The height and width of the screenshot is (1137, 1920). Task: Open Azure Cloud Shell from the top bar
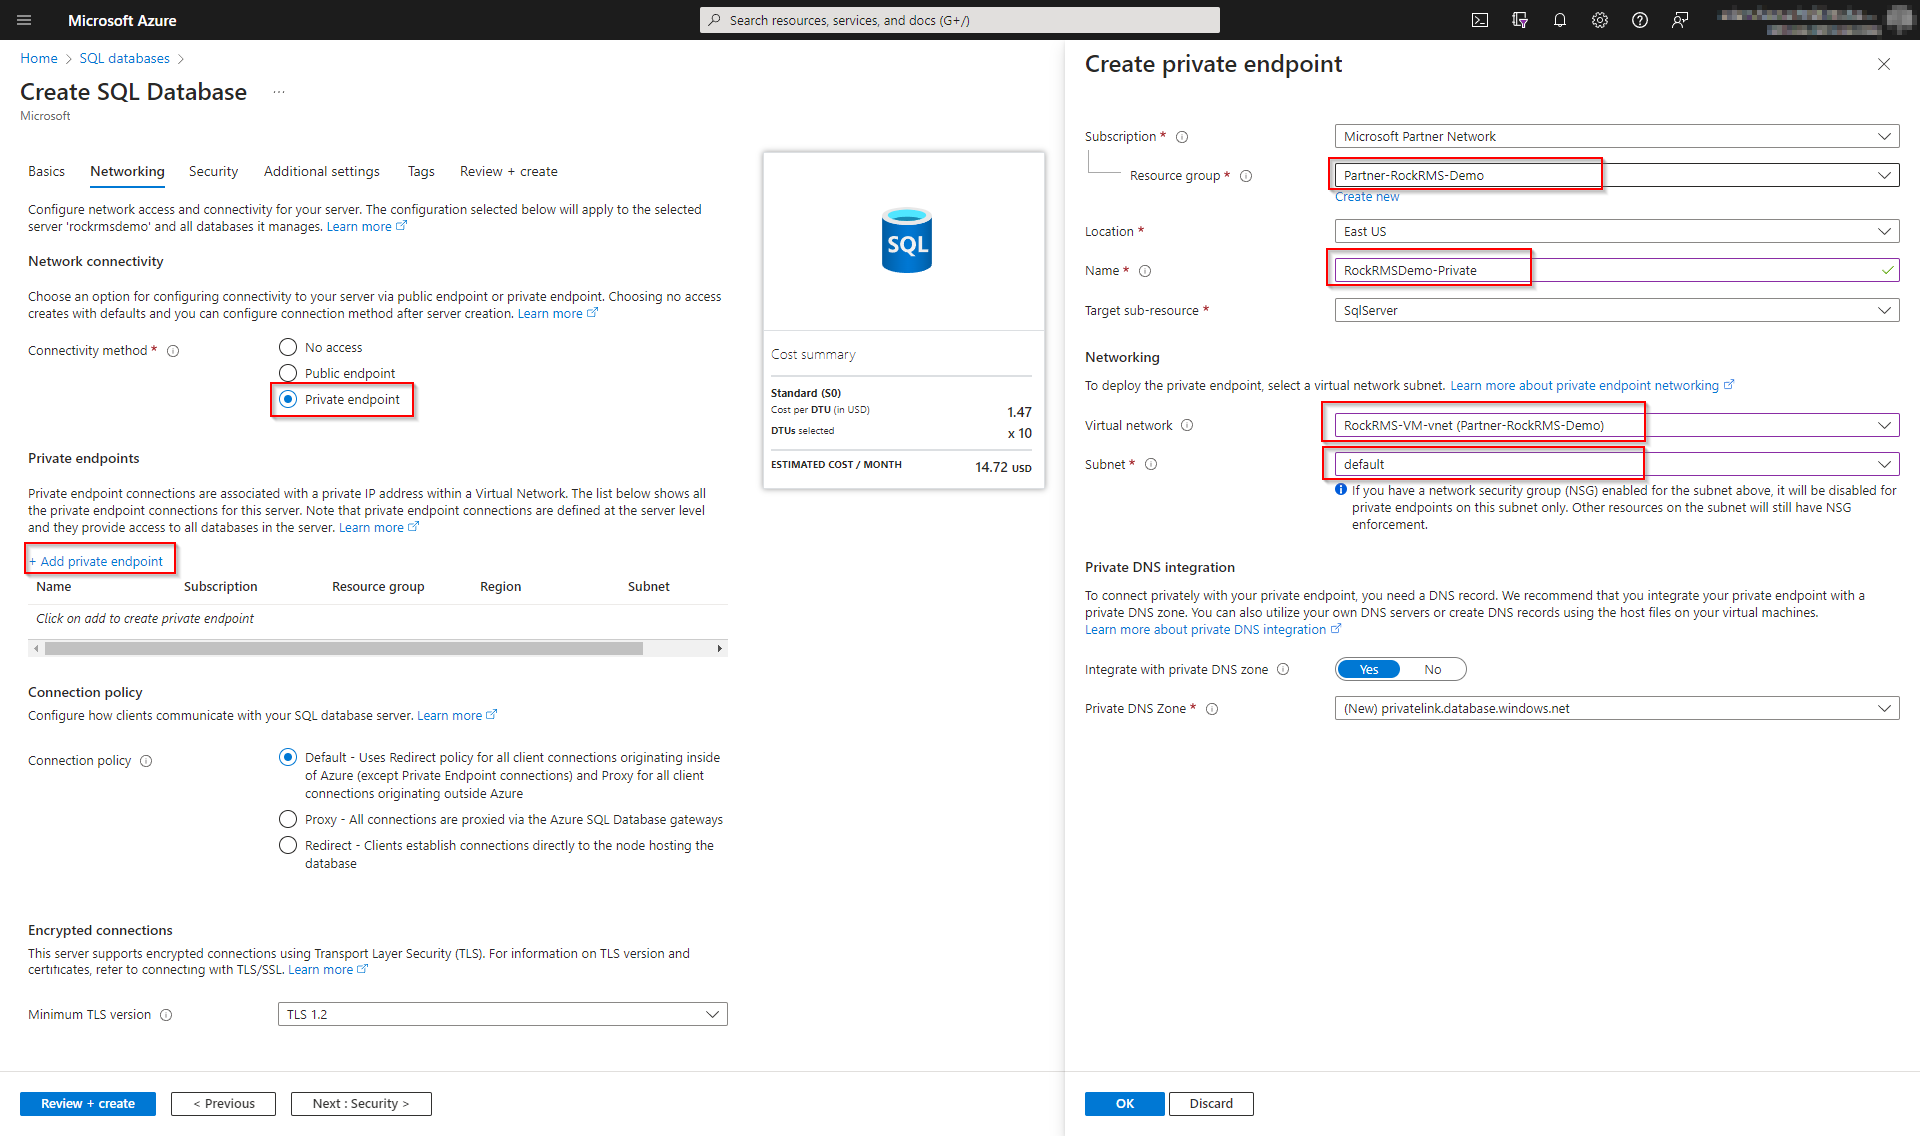click(x=1481, y=20)
